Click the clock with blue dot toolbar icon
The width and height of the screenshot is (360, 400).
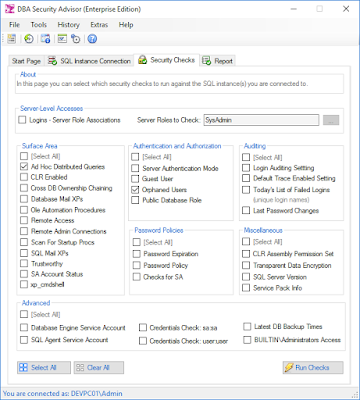[x=76, y=39]
